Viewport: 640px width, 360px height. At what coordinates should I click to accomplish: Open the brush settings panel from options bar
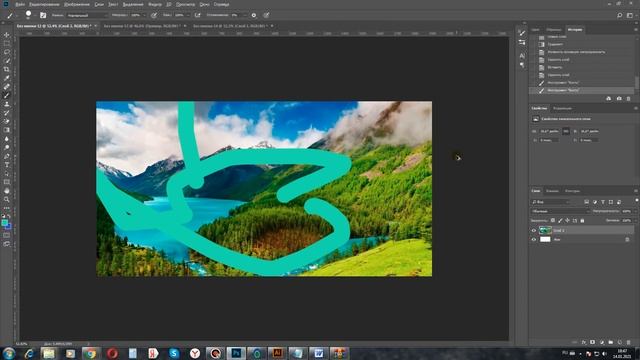tap(43, 15)
